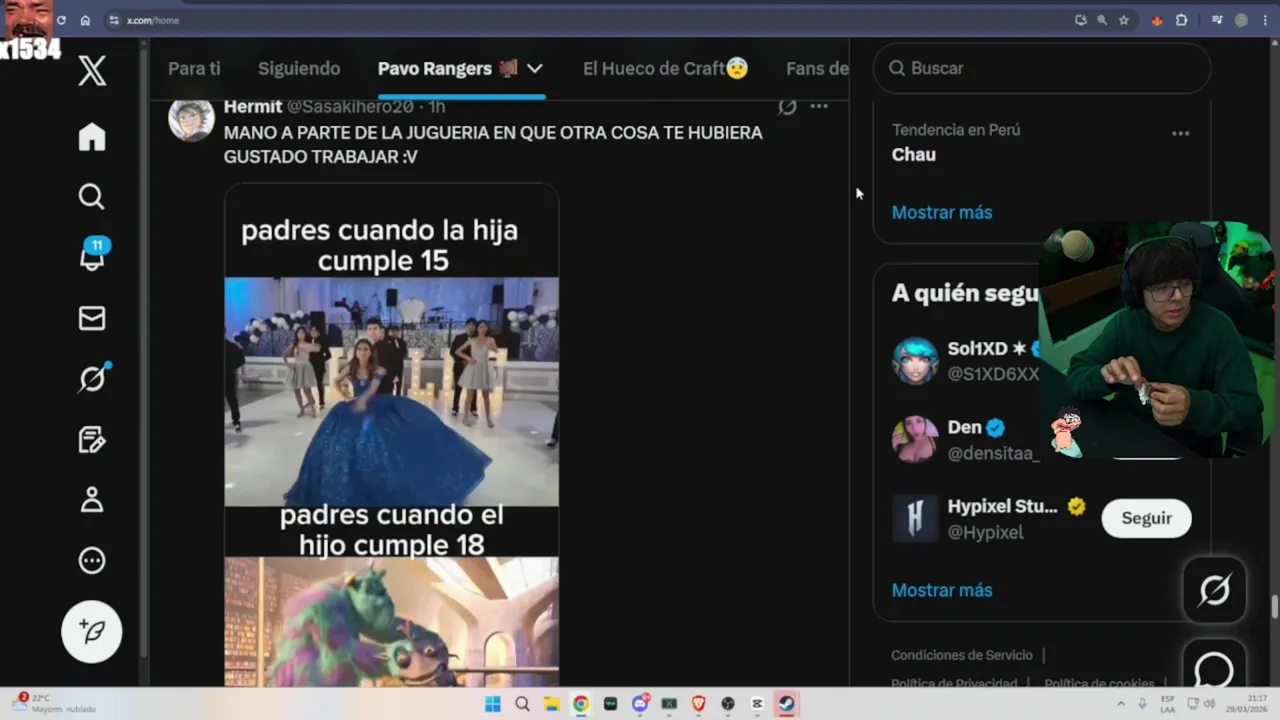The width and height of the screenshot is (1280, 720).
Task: Click the Grok icon on Hermit's post
Action: [787, 106]
